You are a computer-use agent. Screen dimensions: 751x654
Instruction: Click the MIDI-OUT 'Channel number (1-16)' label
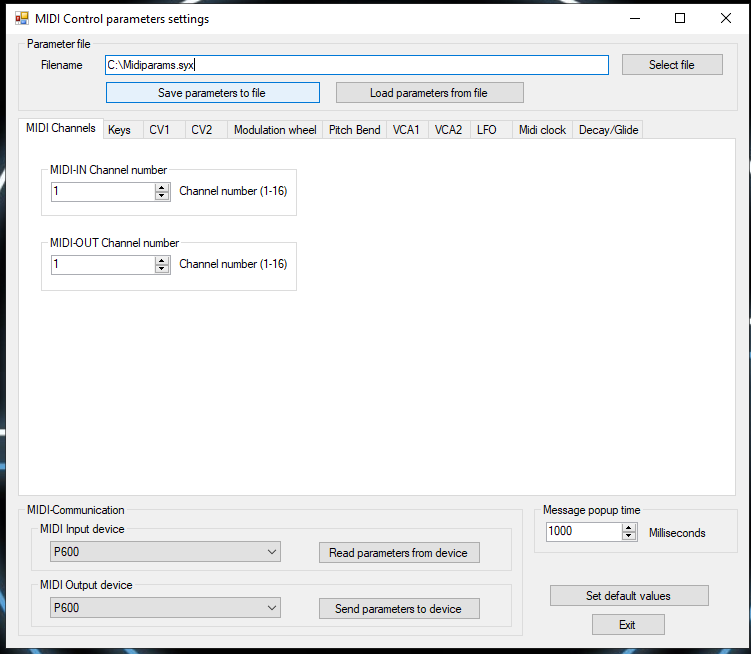pos(233,264)
